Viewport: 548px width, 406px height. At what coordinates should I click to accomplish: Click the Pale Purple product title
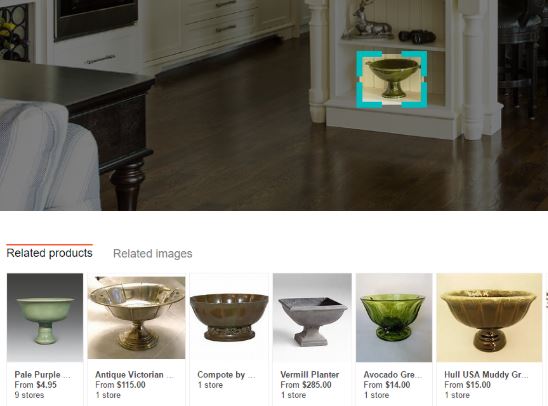pyautogui.click(x=43, y=375)
